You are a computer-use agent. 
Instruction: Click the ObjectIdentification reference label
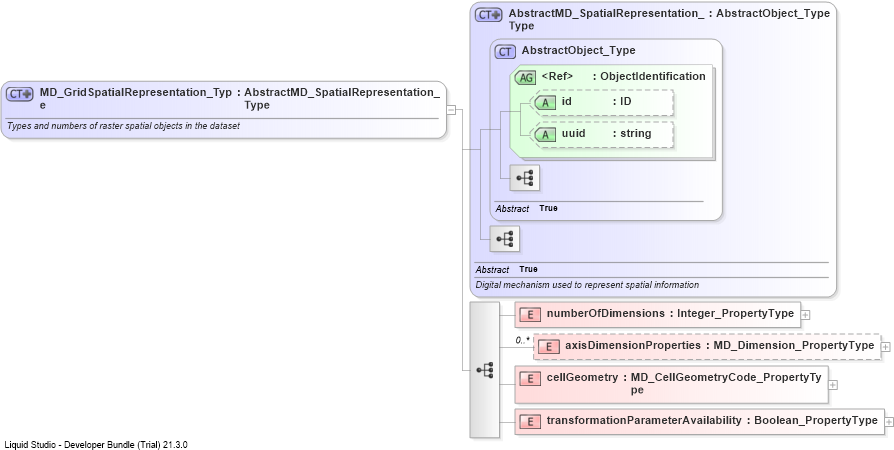coord(653,76)
